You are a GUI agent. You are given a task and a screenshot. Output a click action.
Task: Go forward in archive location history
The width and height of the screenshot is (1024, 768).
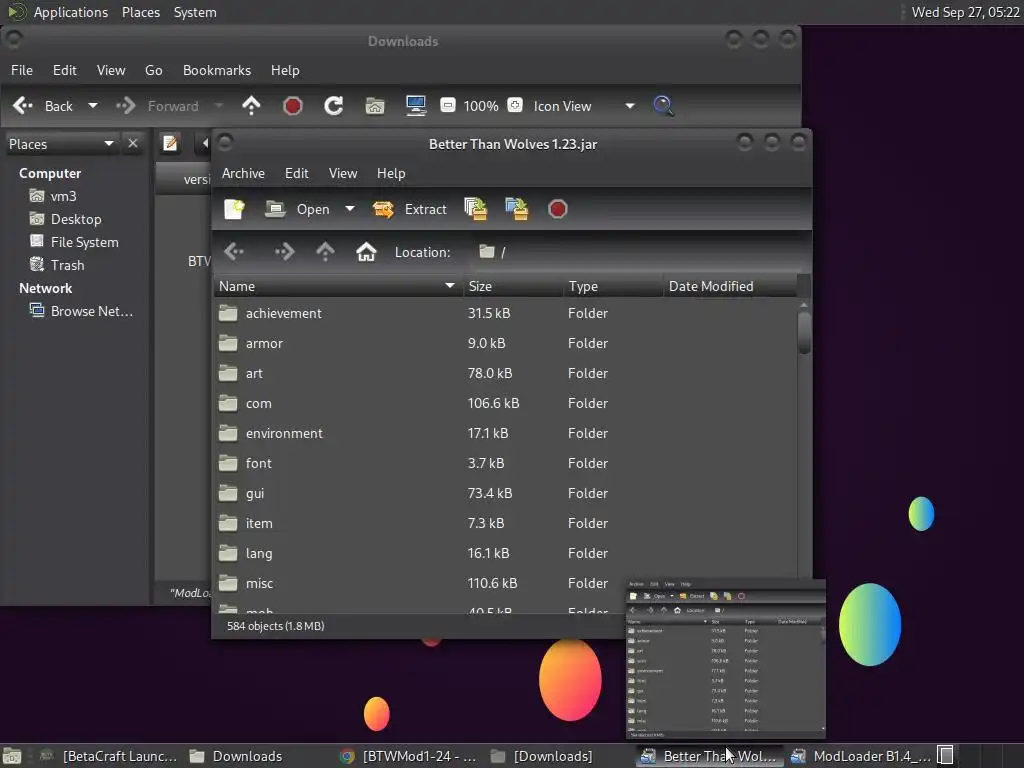285,251
